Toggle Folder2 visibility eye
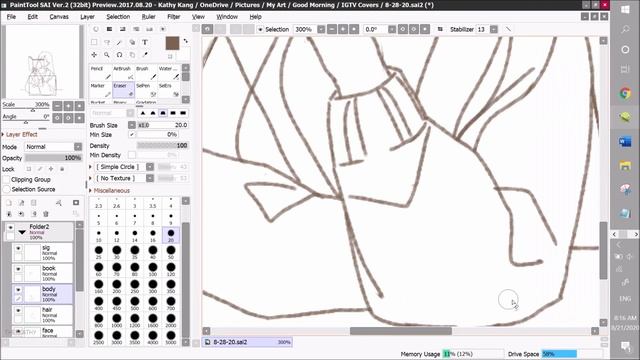This screenshot has width=640, height=360. (x=11, y=227)
